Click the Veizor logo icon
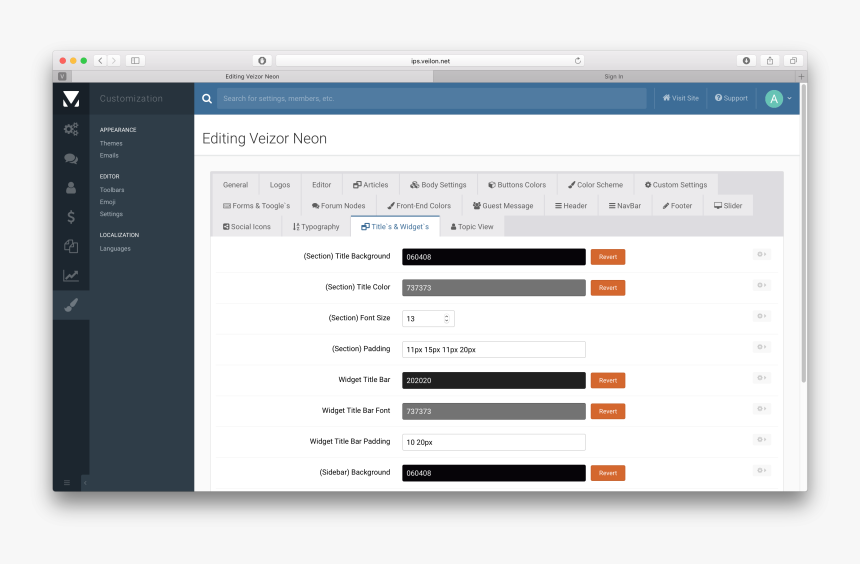The width and height of the screenshot is (860, 564). 71,99
